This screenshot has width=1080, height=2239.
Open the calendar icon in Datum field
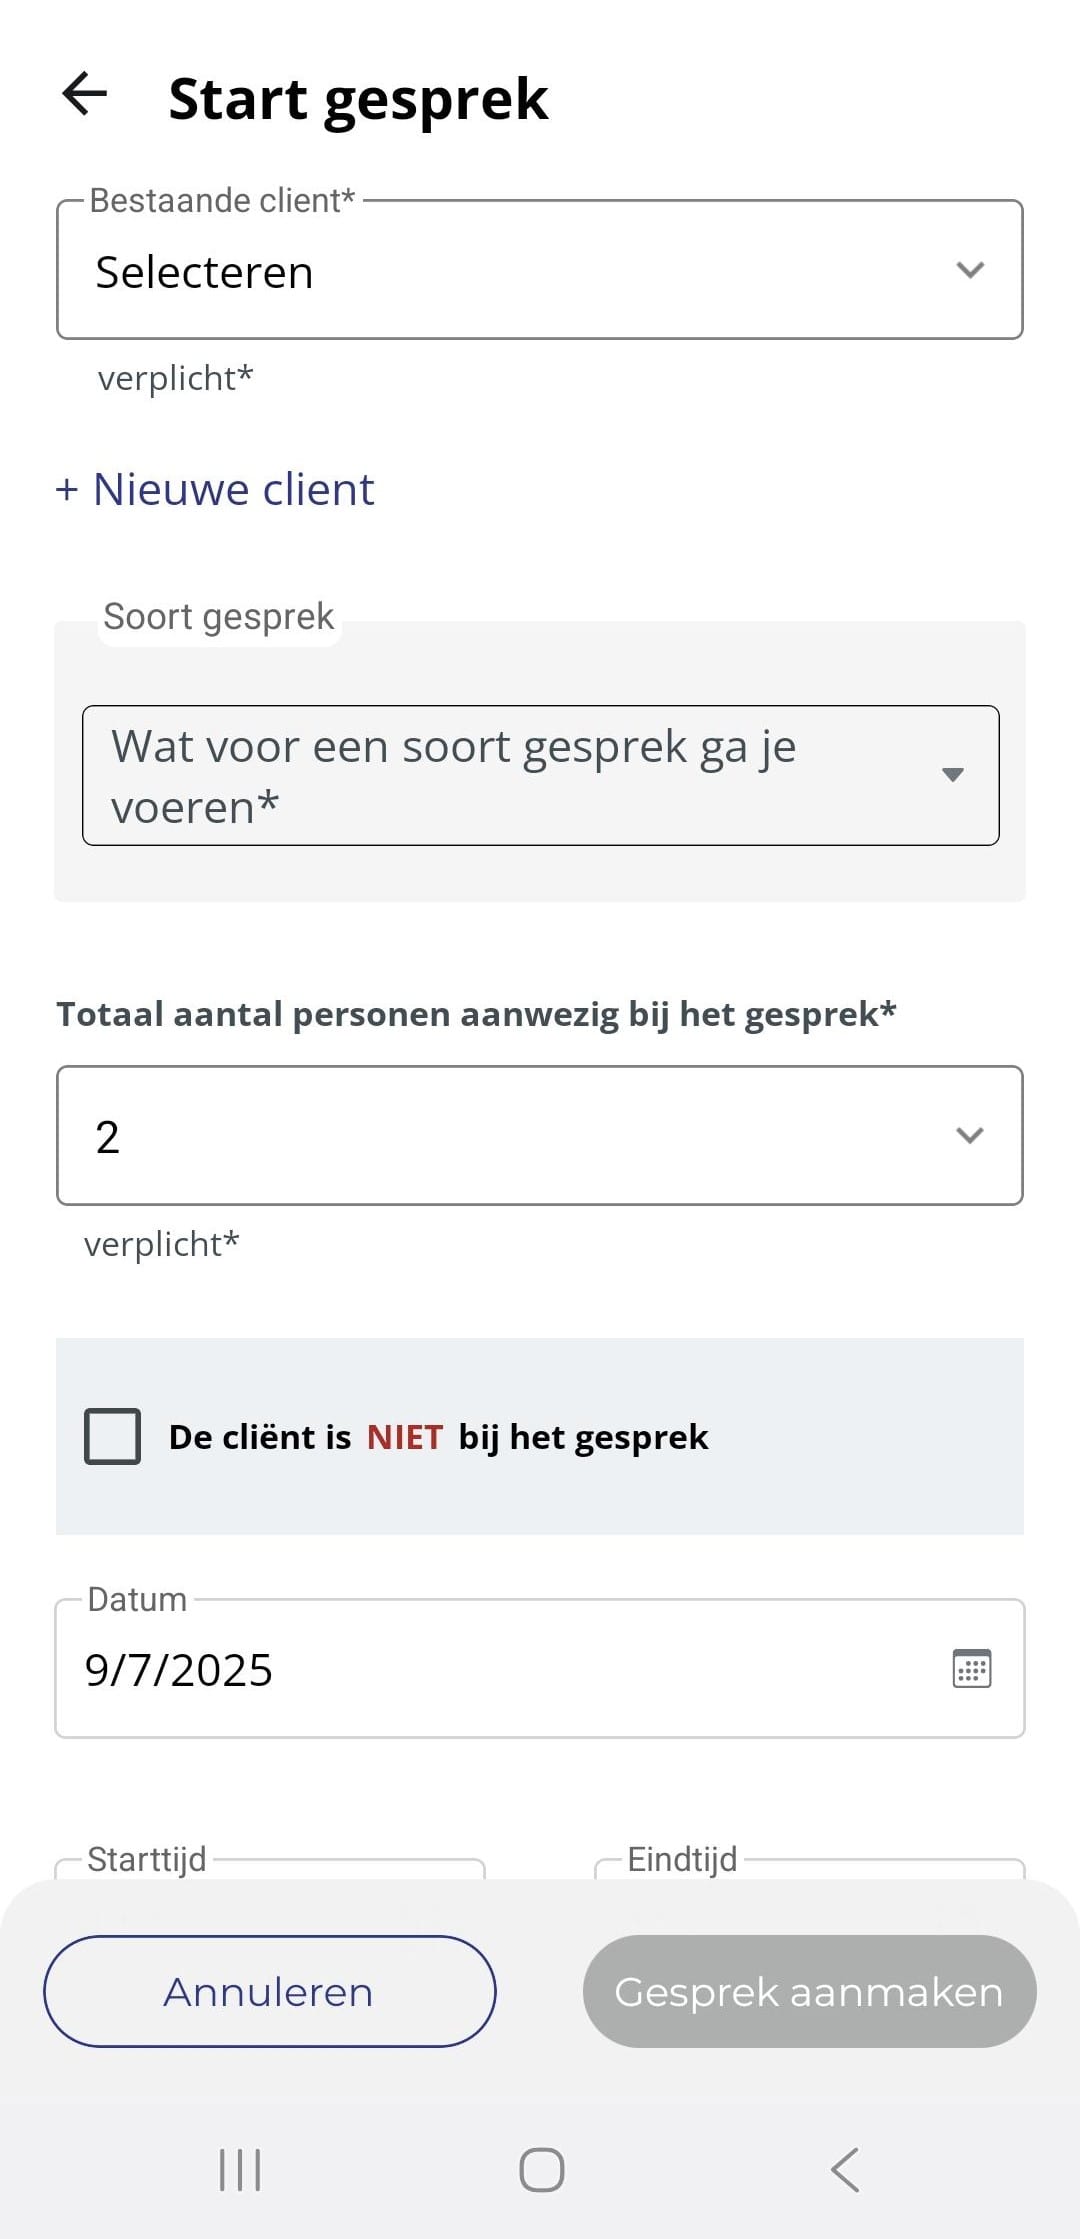(971, 1668)
